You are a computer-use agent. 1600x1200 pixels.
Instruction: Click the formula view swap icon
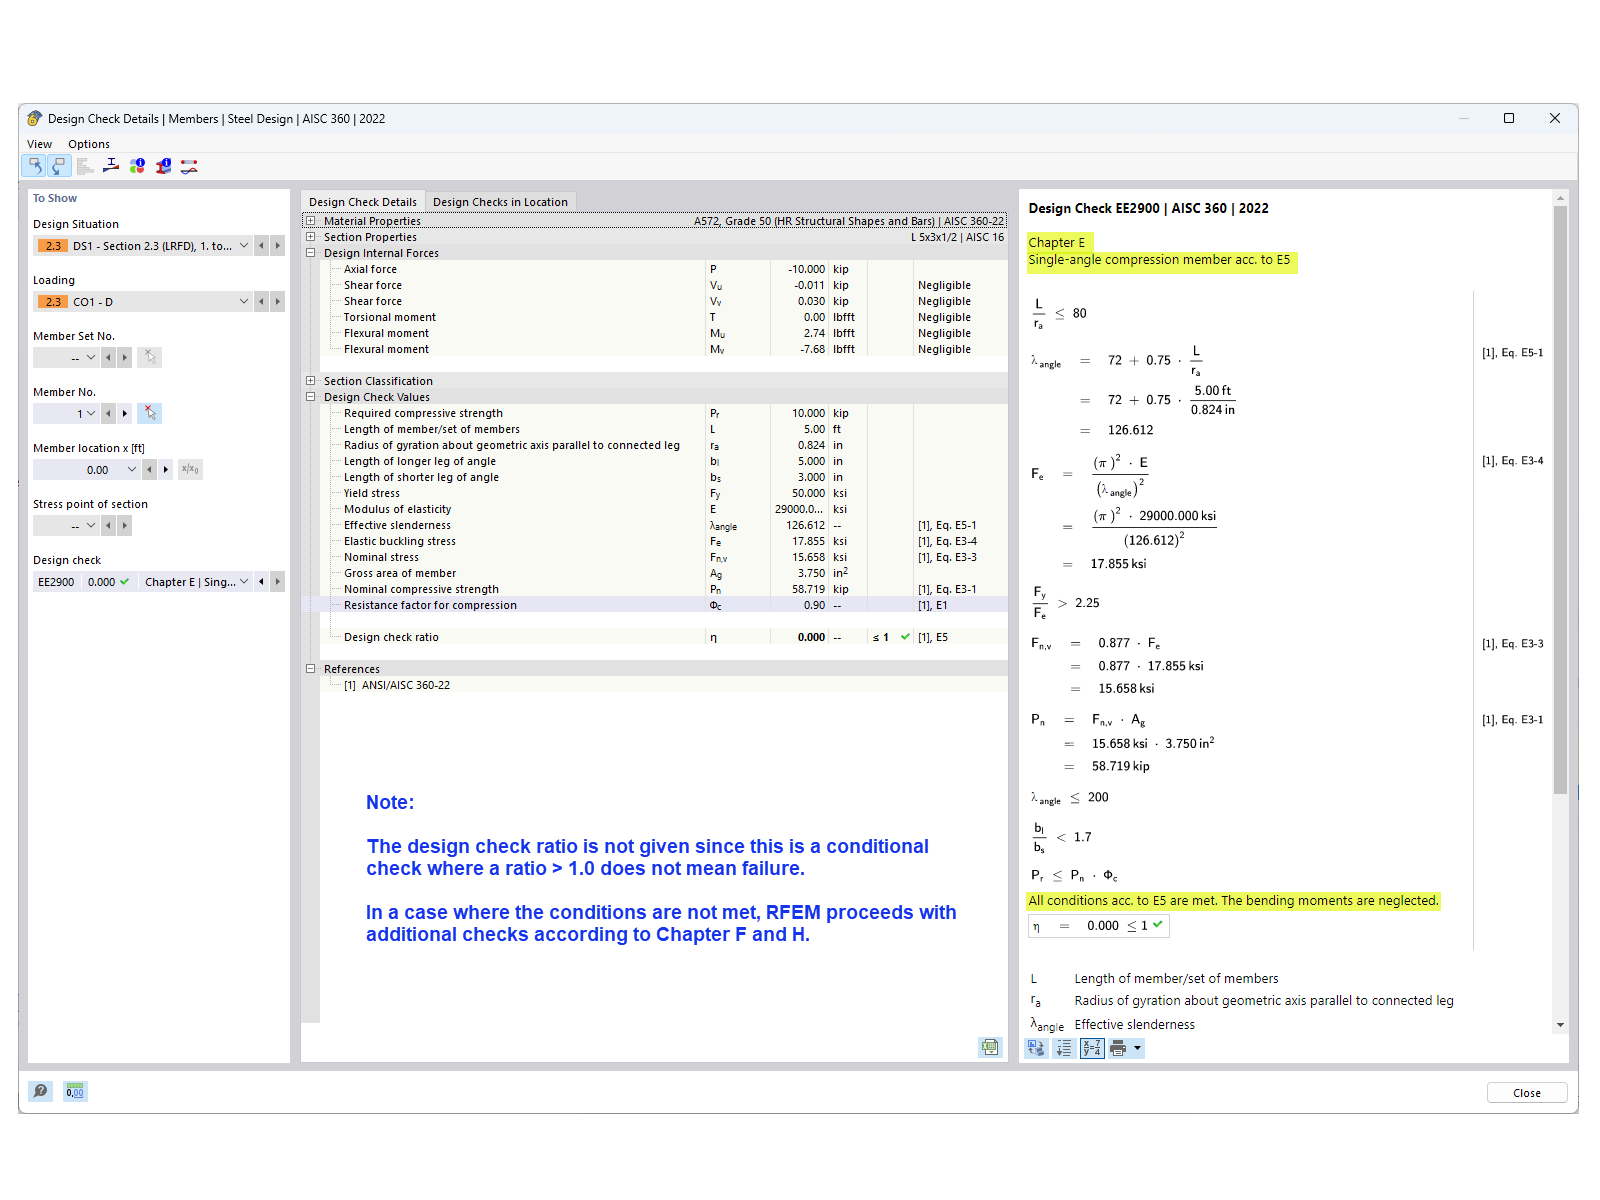[1036, 1048]
